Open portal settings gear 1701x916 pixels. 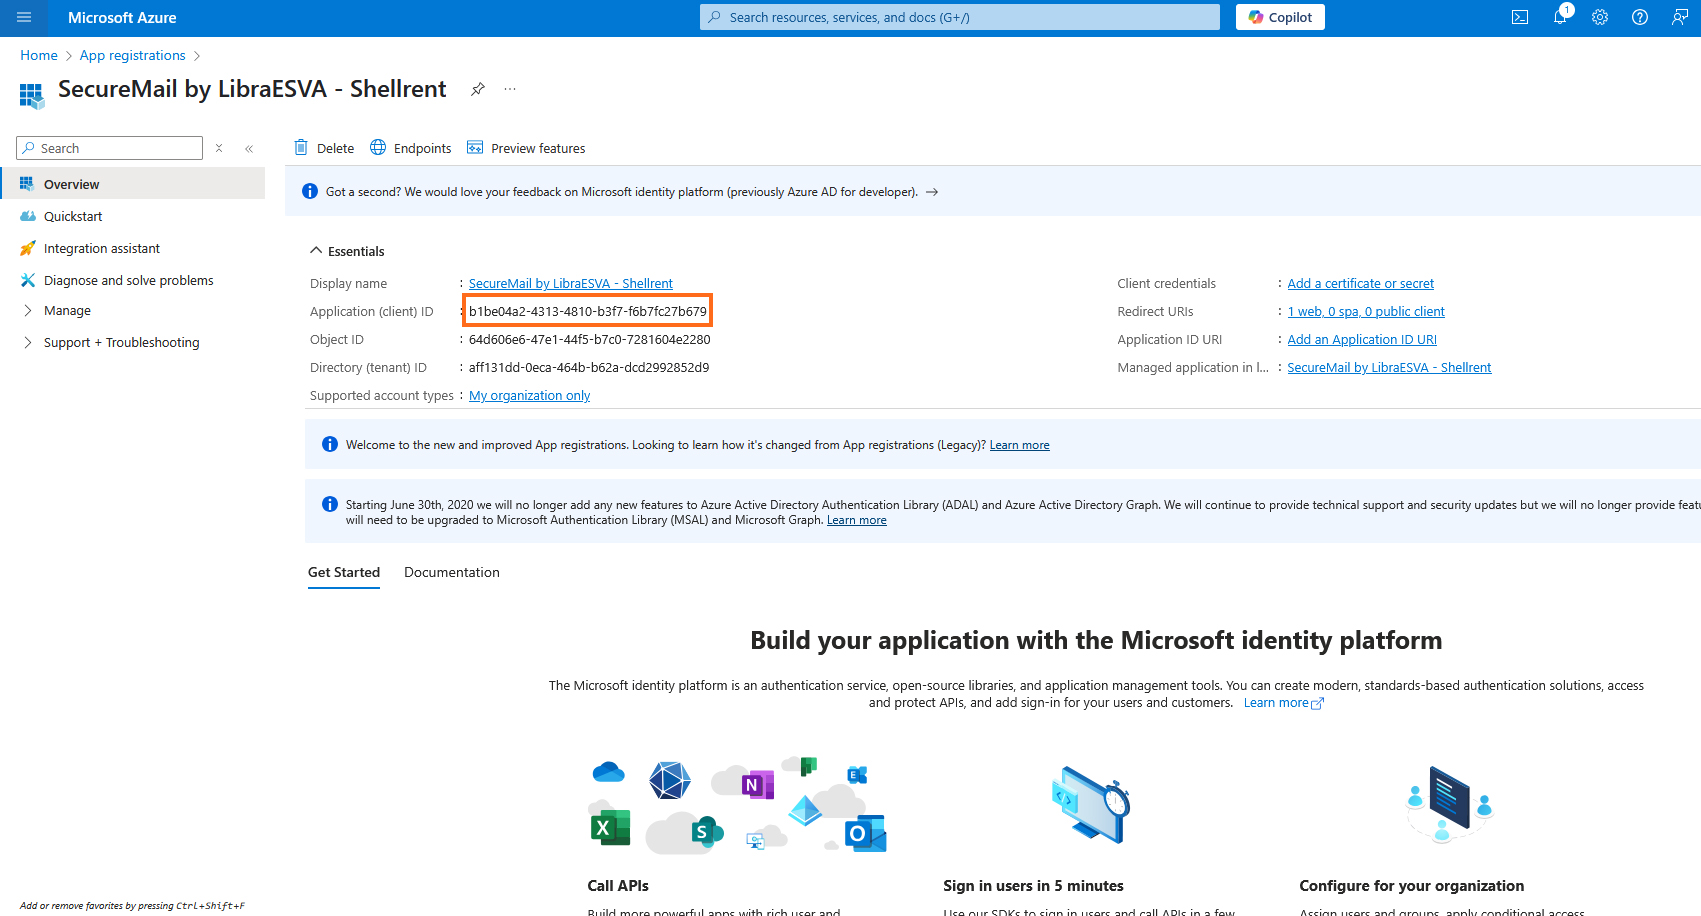(x=1600, y=17)
